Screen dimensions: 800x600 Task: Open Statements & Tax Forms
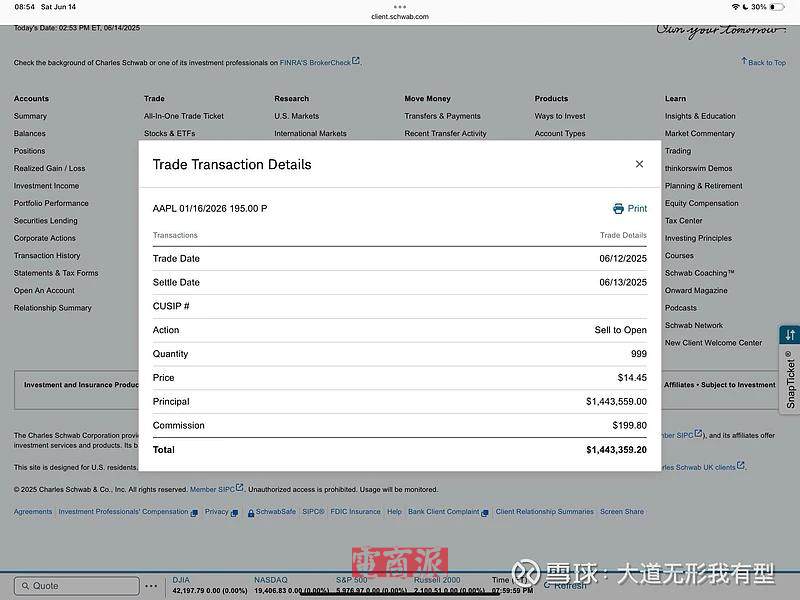point(56,273)
